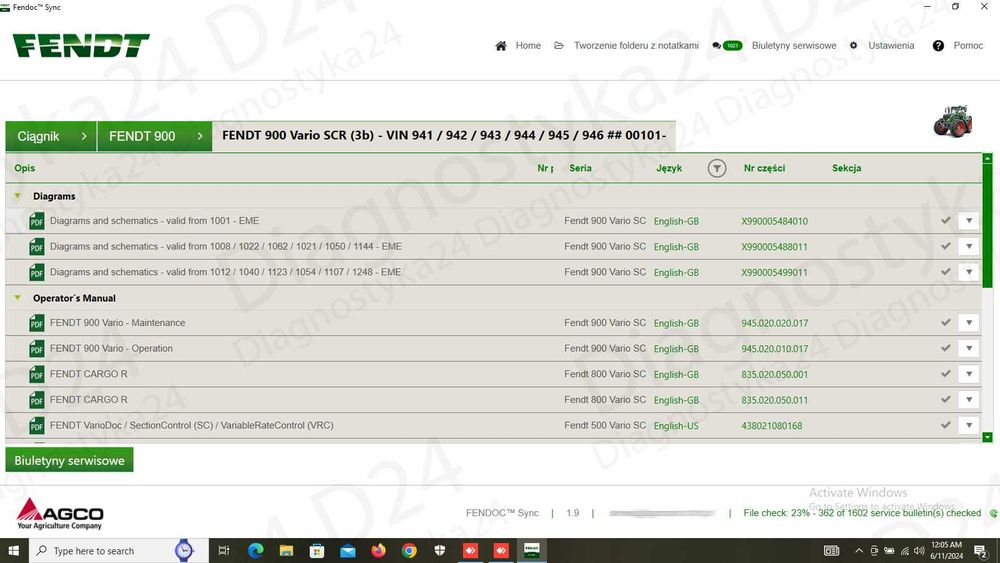Click the Język filter funnel icon
The width and height of the screenshot is (1000, 563).
point(717,168)
